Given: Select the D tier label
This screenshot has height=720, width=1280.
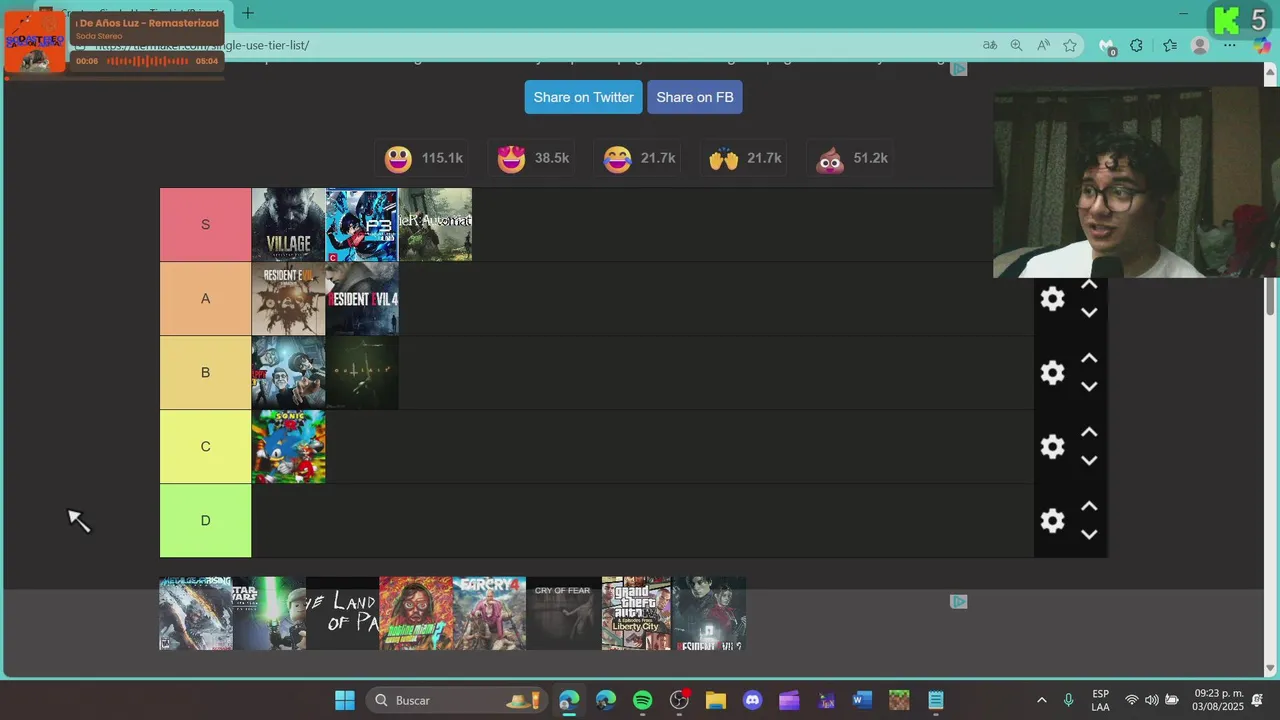Looking at the screenshot, I should click(205, 520).
